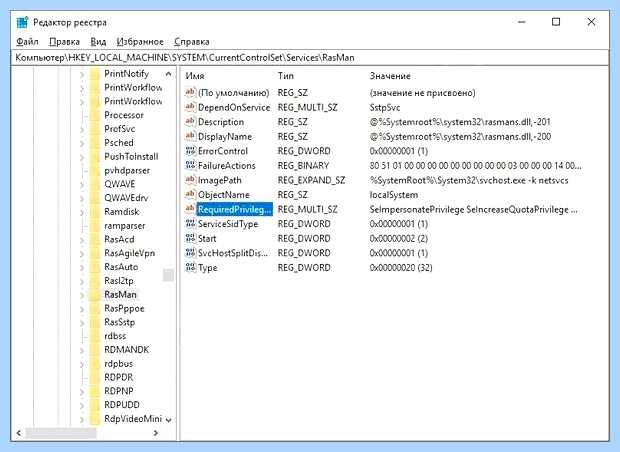Select the RDPDR key
The height and width of the screenshot is (452, 620).
(x=118, y=378)
